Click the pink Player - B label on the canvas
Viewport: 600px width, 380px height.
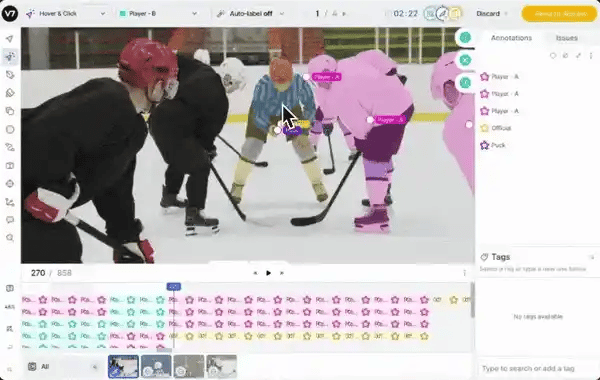coord(390,120)
